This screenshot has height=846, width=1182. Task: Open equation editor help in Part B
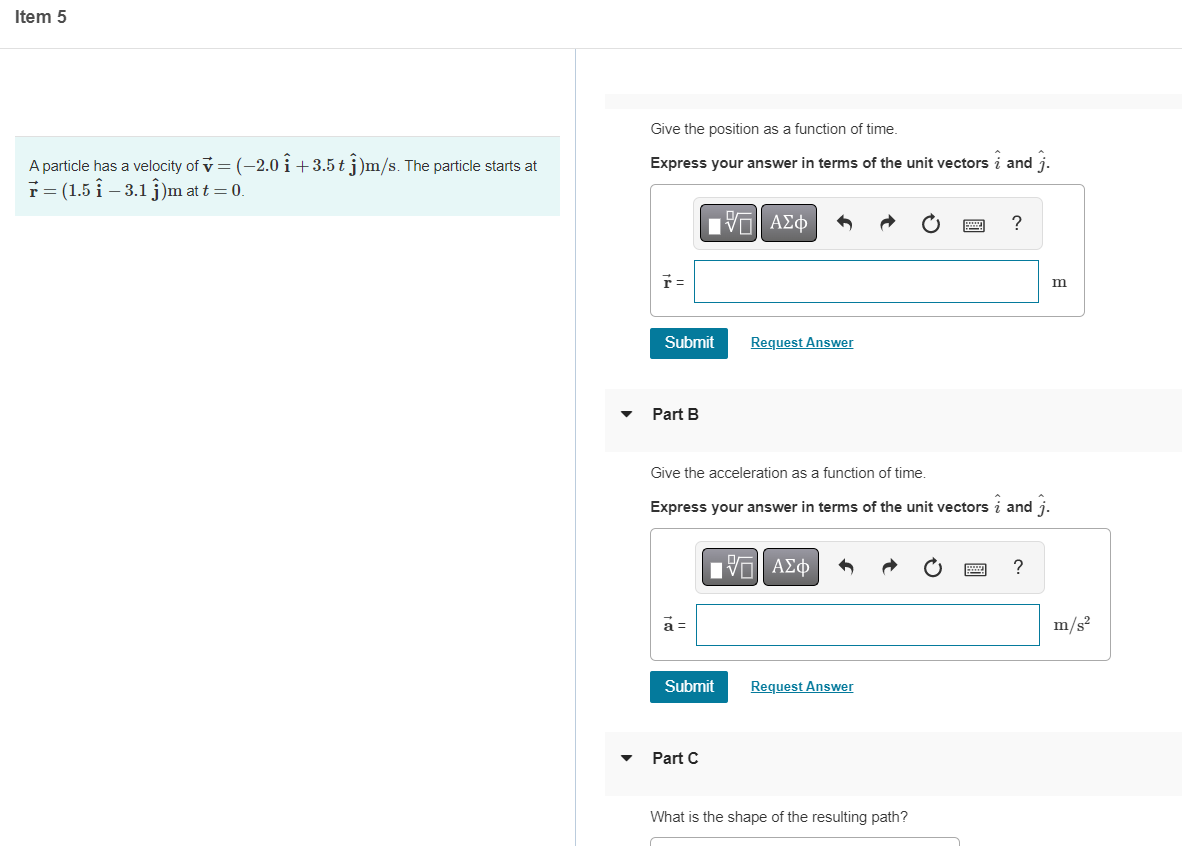click(x=1018, y=567)
